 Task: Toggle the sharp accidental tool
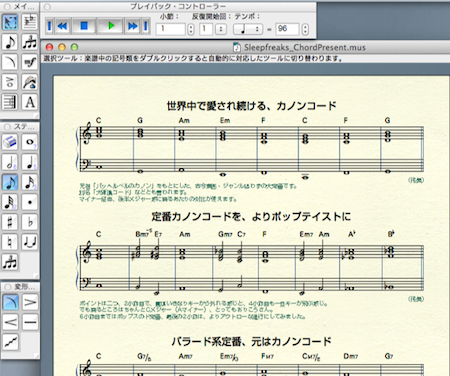(x=10, y=222)
